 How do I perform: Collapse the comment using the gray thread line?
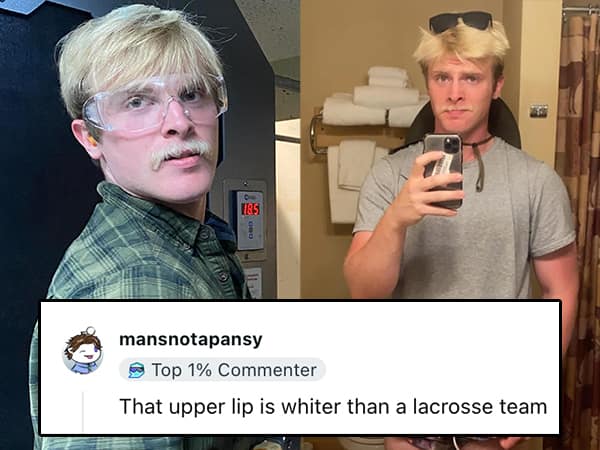83,412
